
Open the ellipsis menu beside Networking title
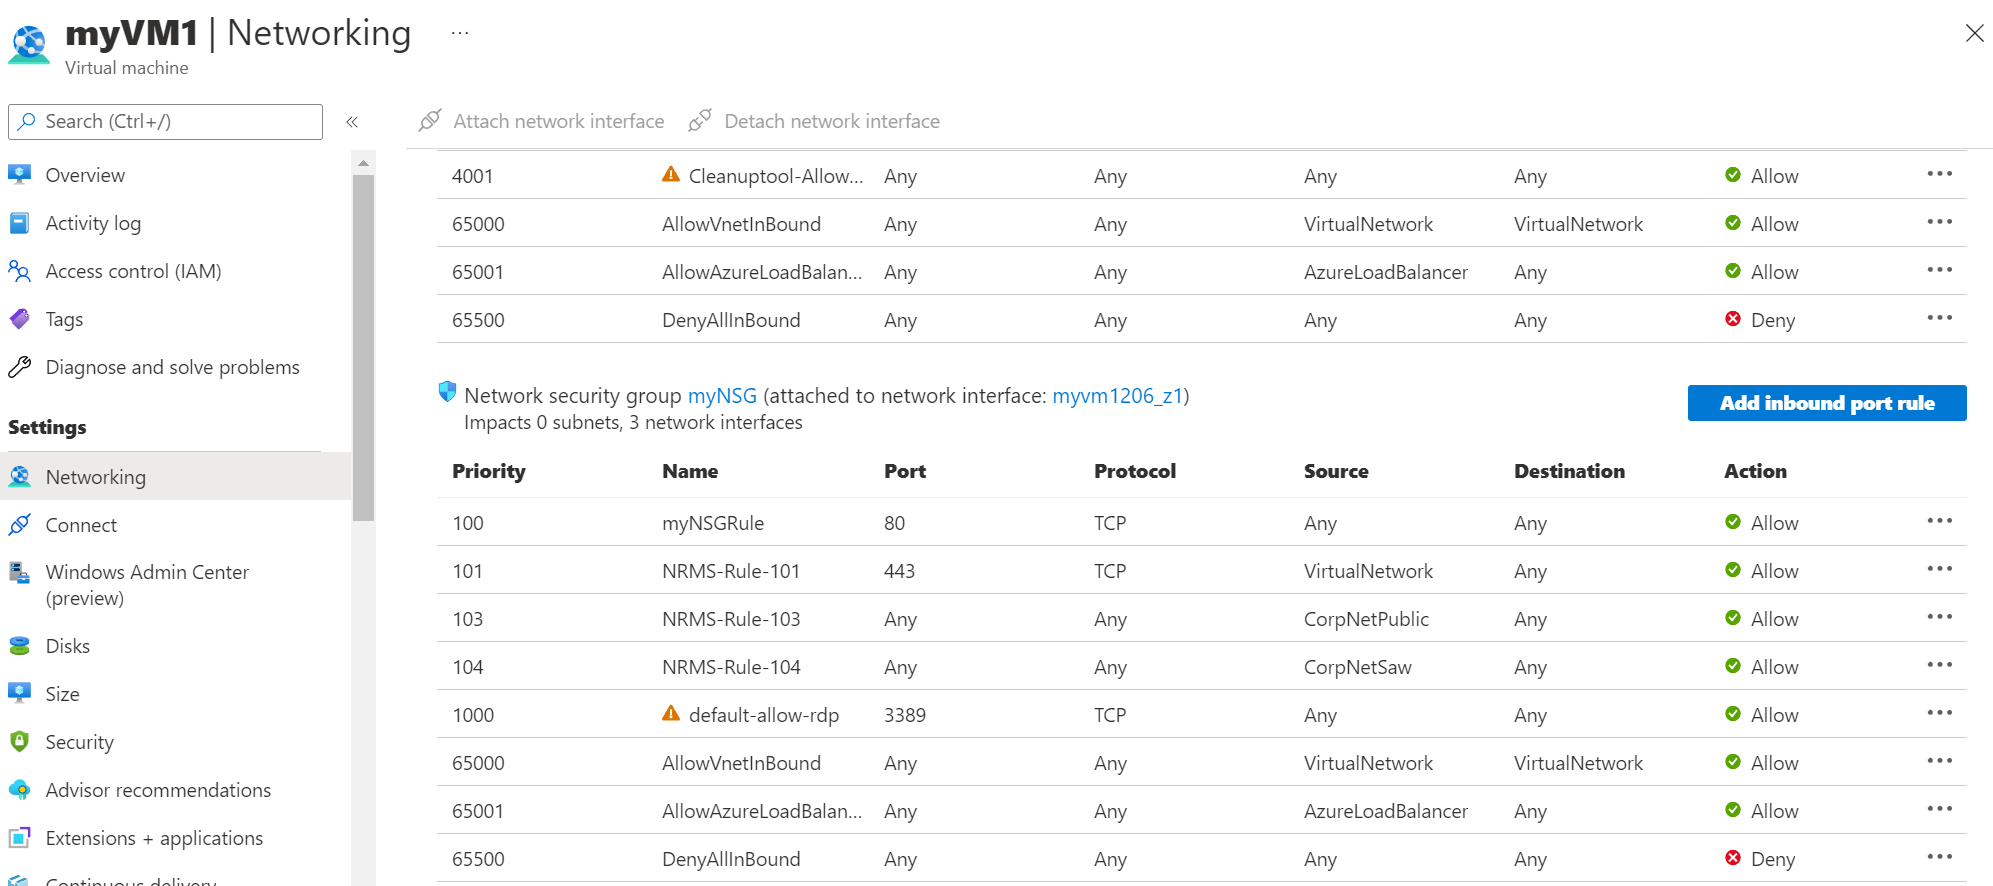460,33
